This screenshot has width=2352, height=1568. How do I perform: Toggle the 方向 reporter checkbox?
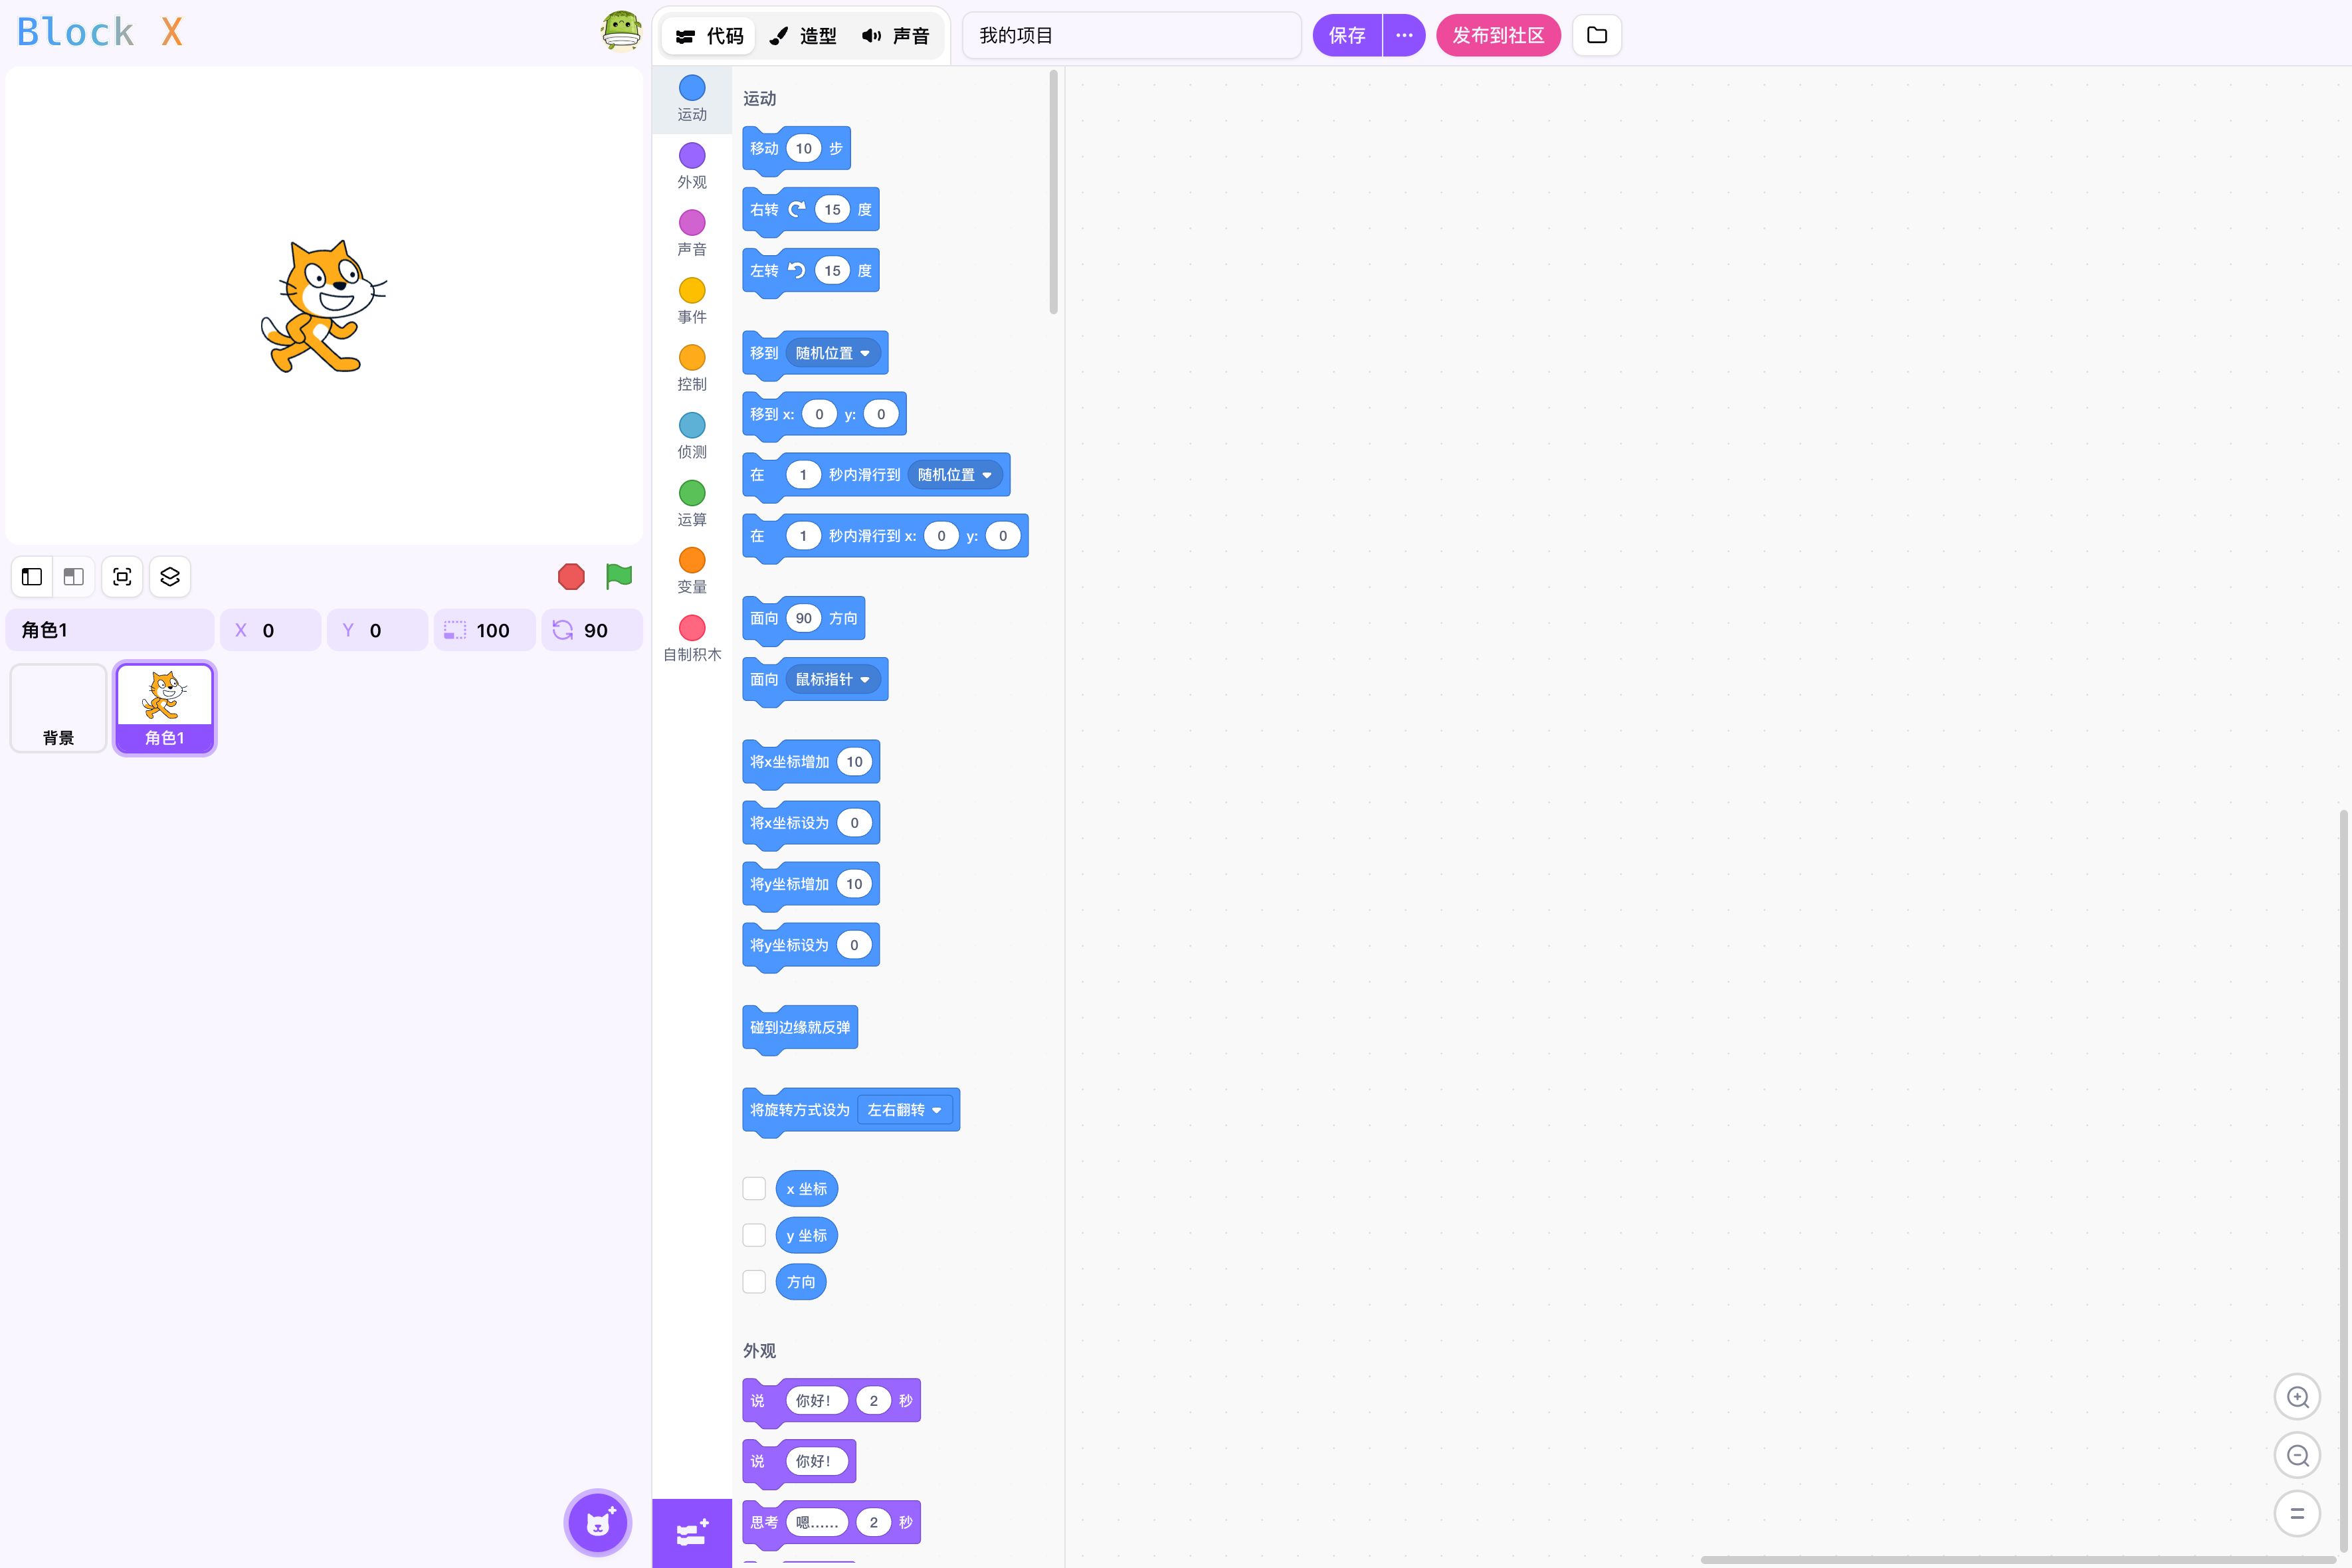(754, 1282)
